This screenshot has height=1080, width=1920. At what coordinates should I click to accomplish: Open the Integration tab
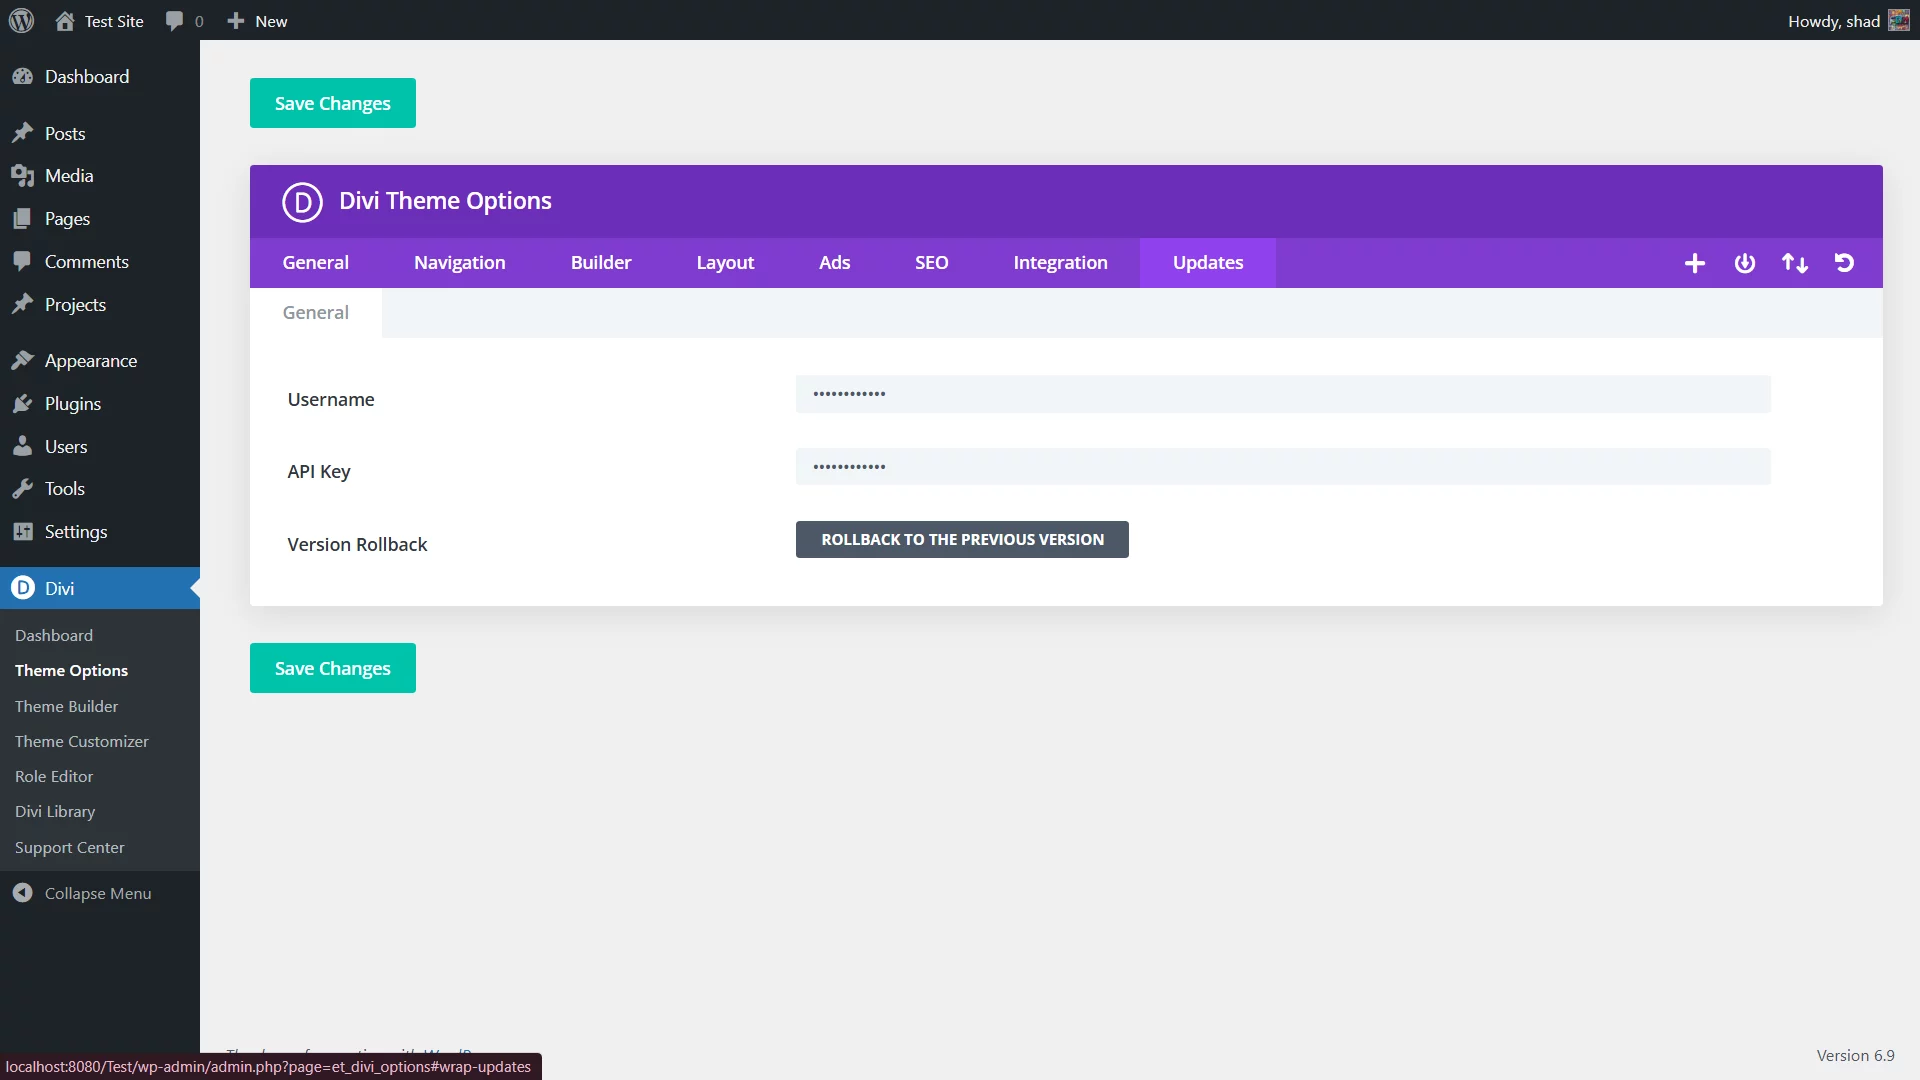point(1060,262)
